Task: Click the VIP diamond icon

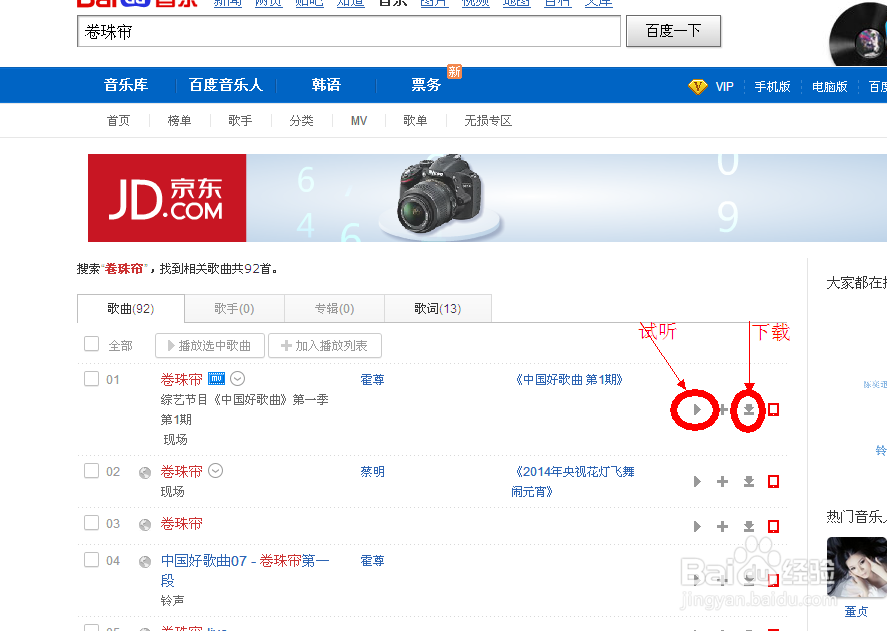Action: coord(697,87)
